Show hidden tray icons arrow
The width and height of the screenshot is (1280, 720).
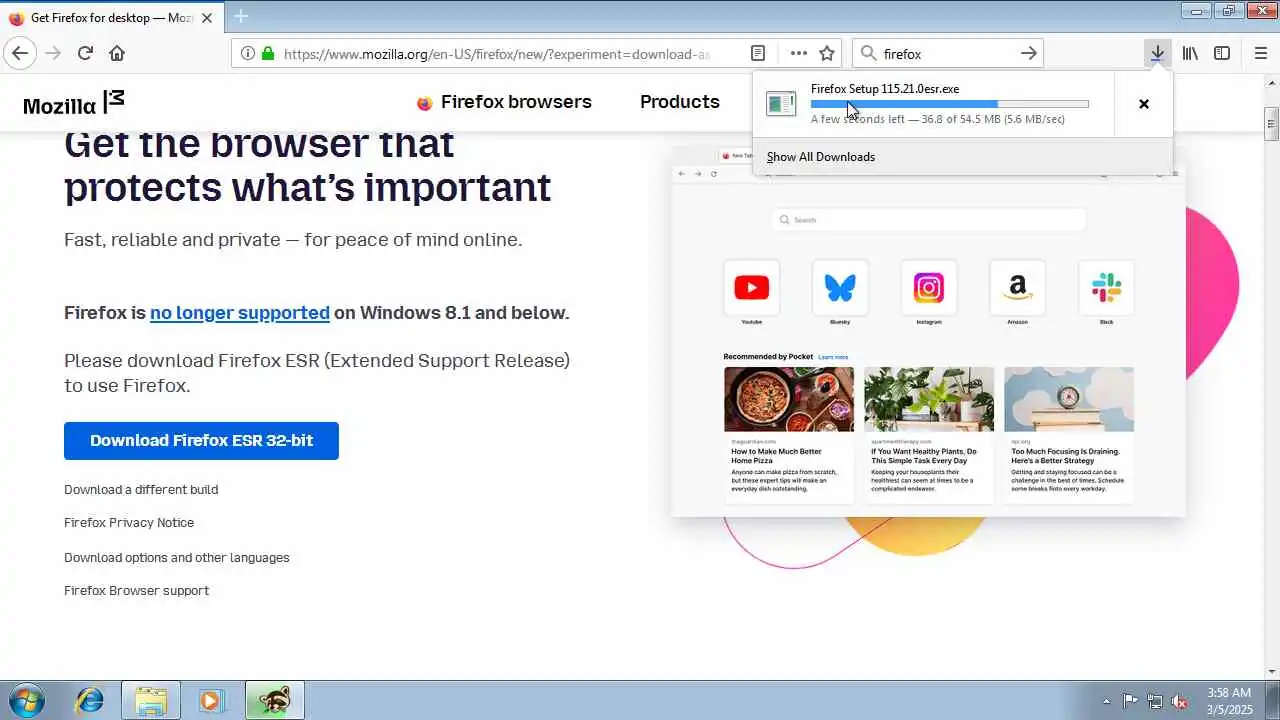[1106, 701]
